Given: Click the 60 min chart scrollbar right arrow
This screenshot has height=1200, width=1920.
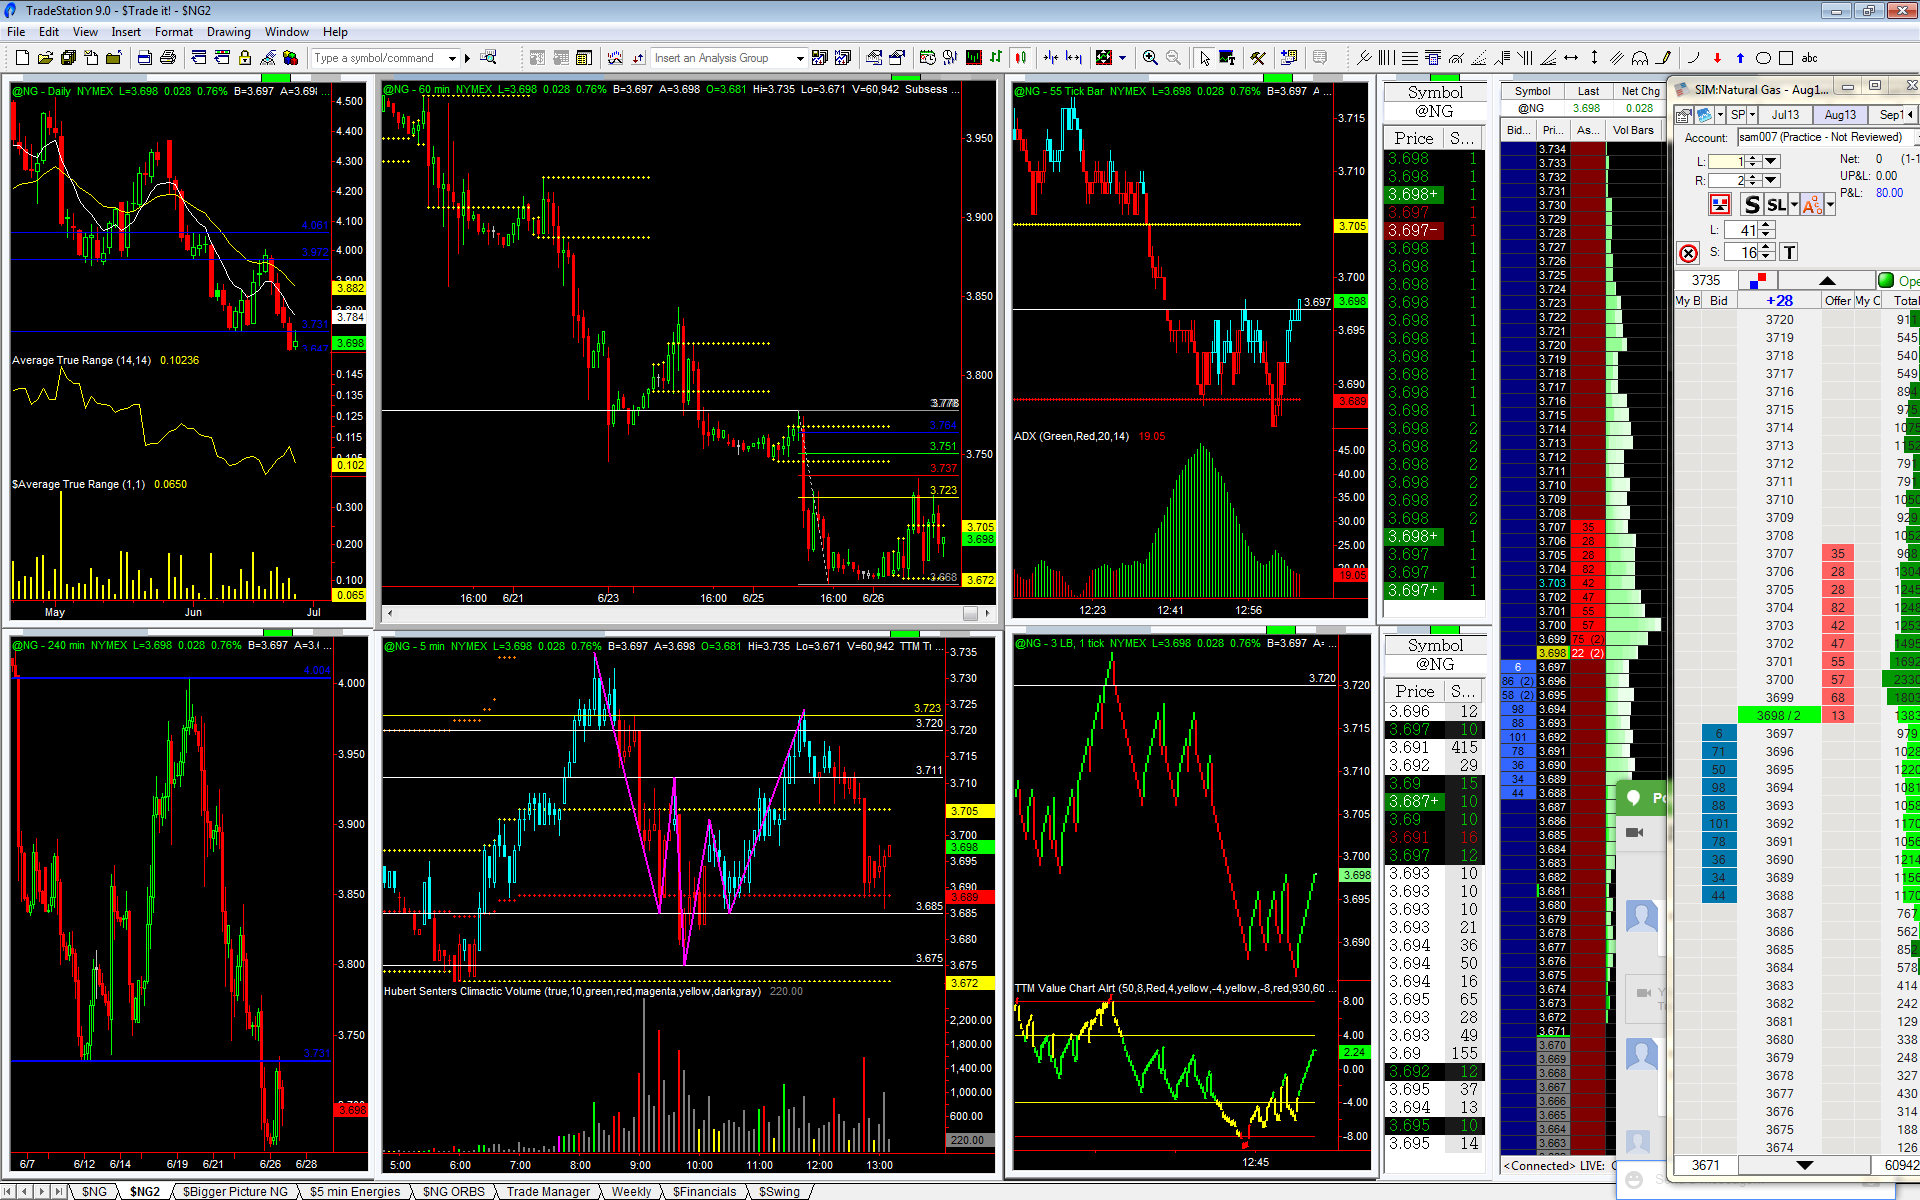Looking at the screenshot, I should pyautogui.click(x=988, y=613).
